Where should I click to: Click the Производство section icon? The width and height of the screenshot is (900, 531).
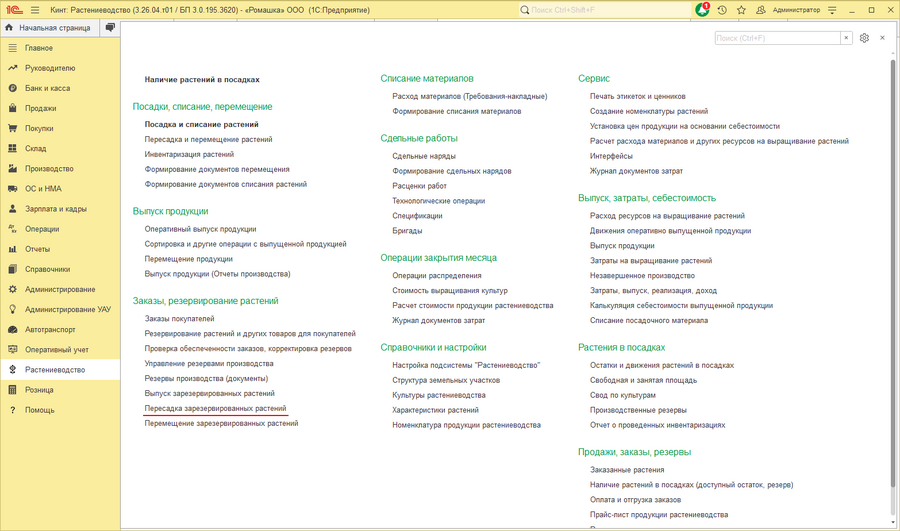pos(13,169)
